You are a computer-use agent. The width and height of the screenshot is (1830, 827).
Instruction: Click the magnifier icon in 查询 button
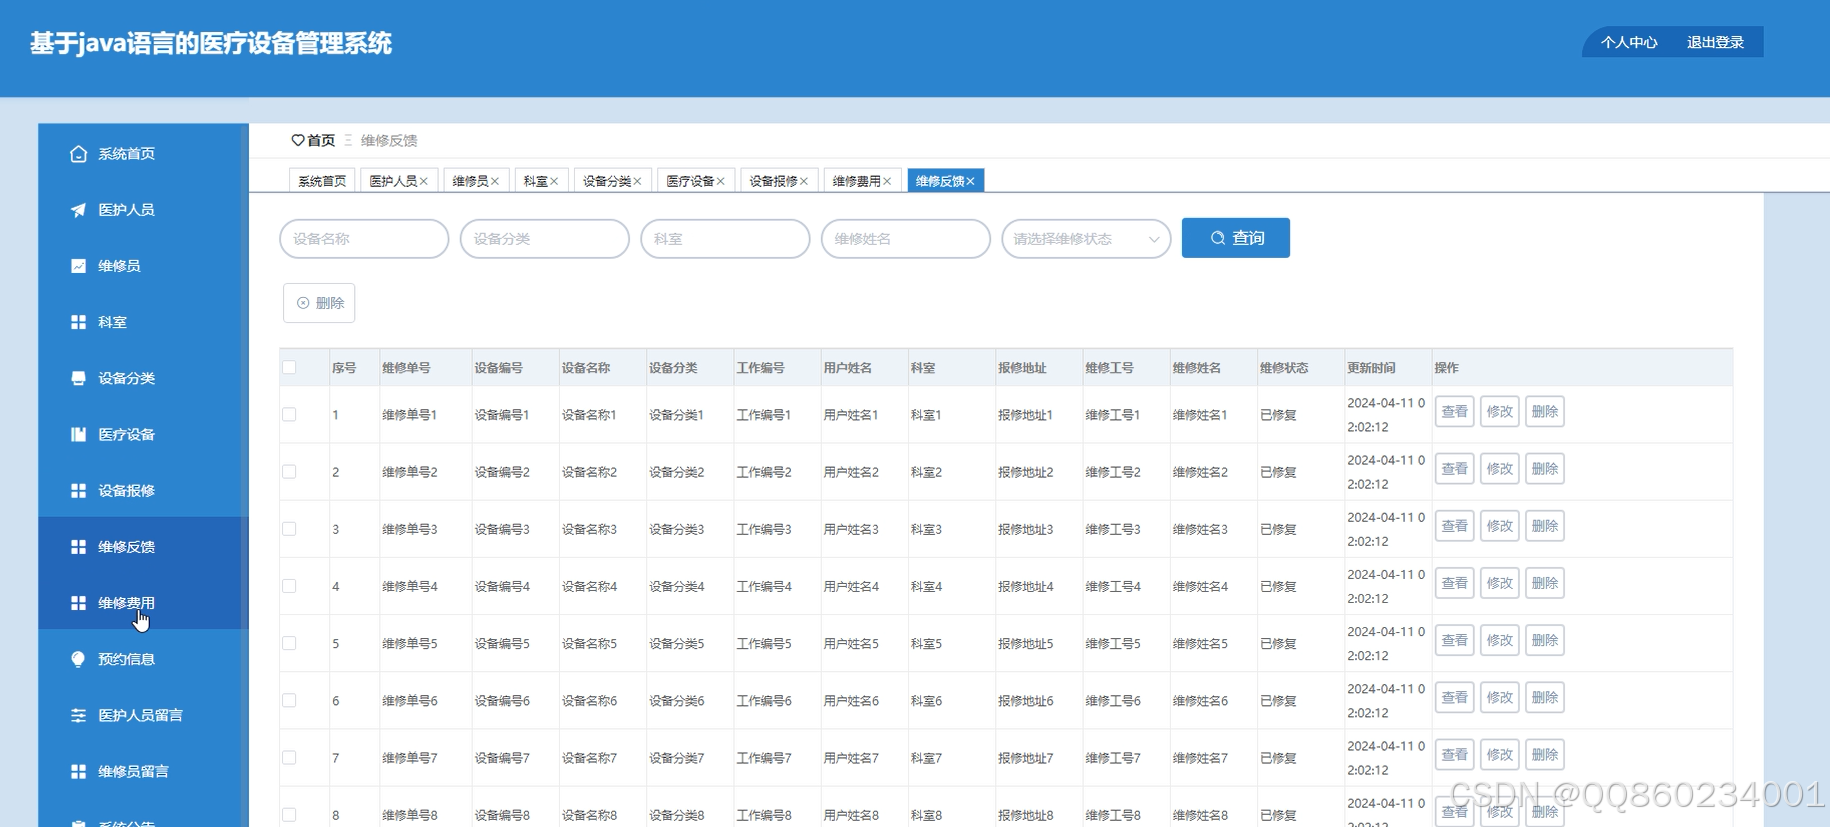click(1217, 238)
